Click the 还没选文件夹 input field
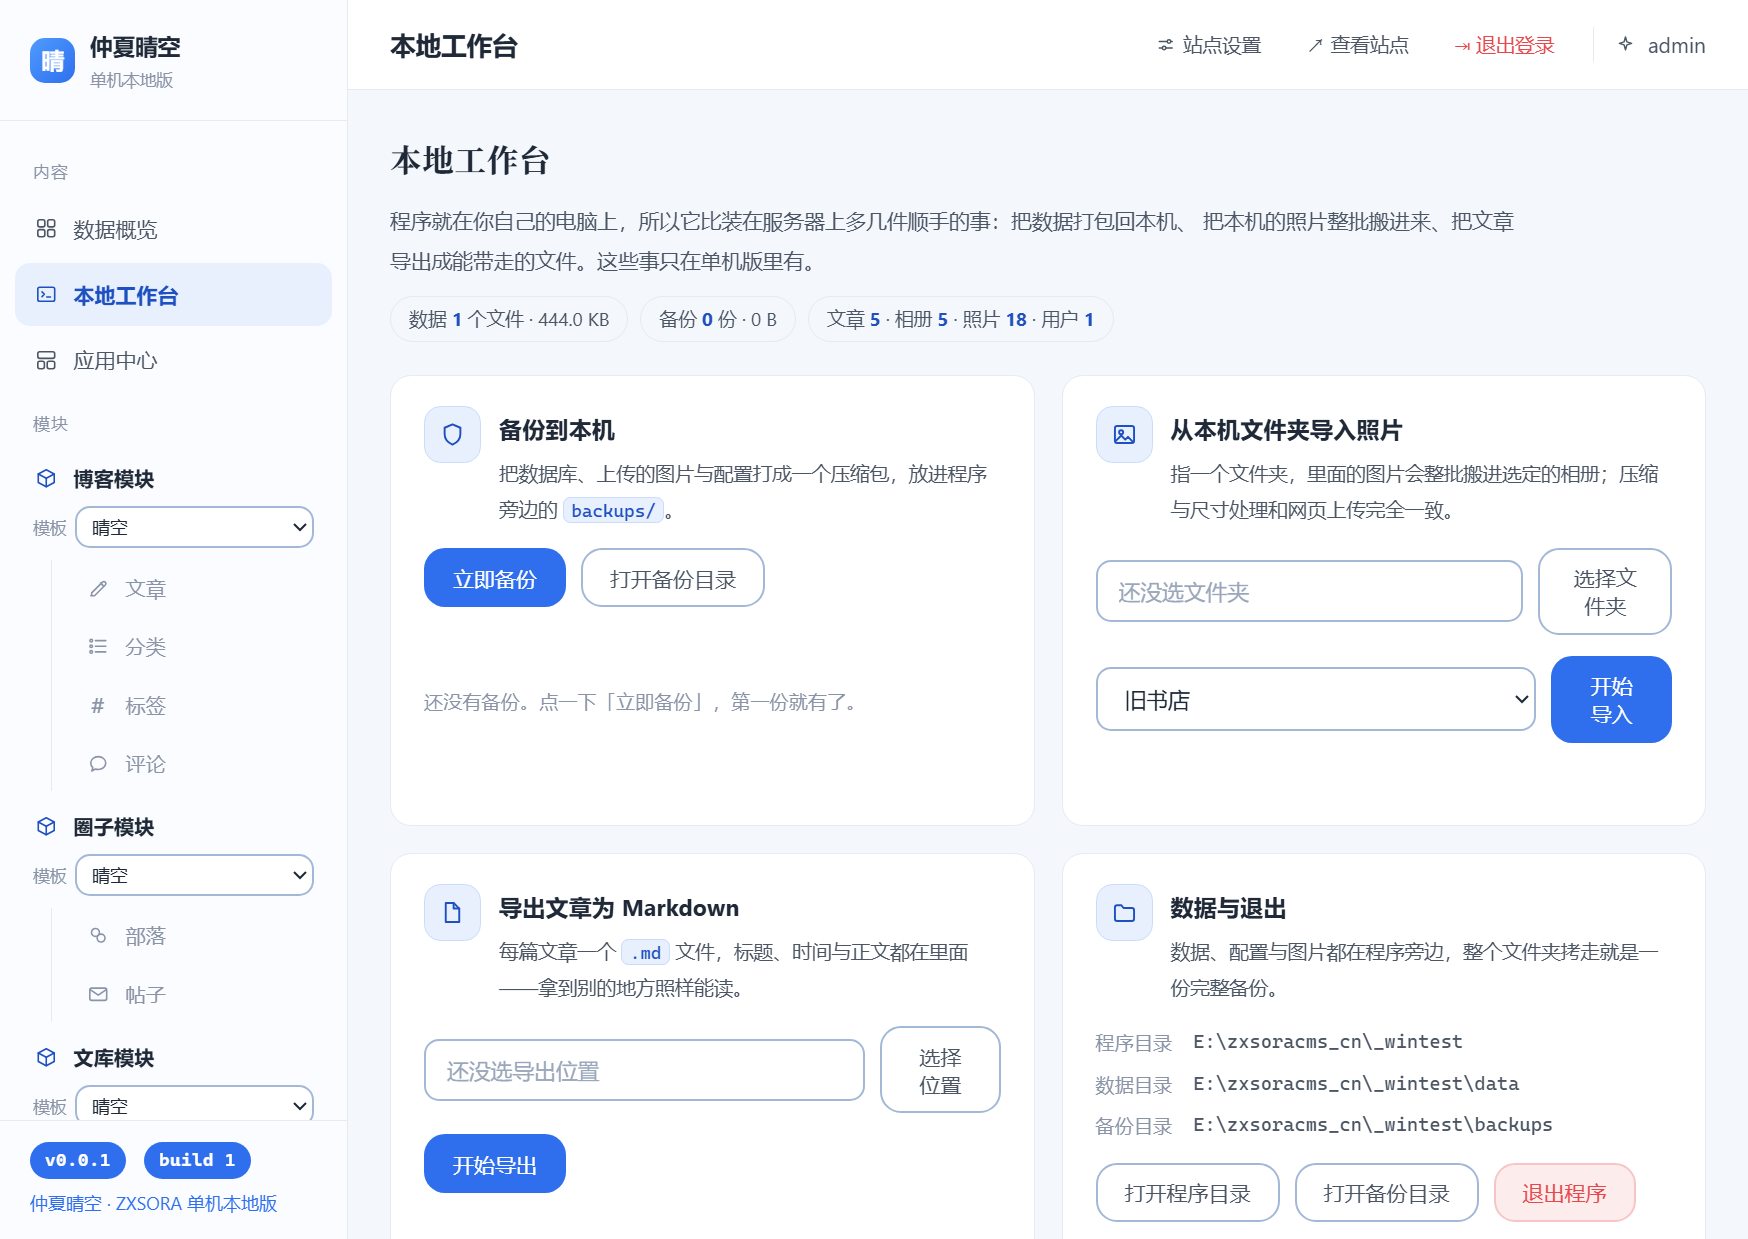The image size is (1748, 1239). 1308,591
